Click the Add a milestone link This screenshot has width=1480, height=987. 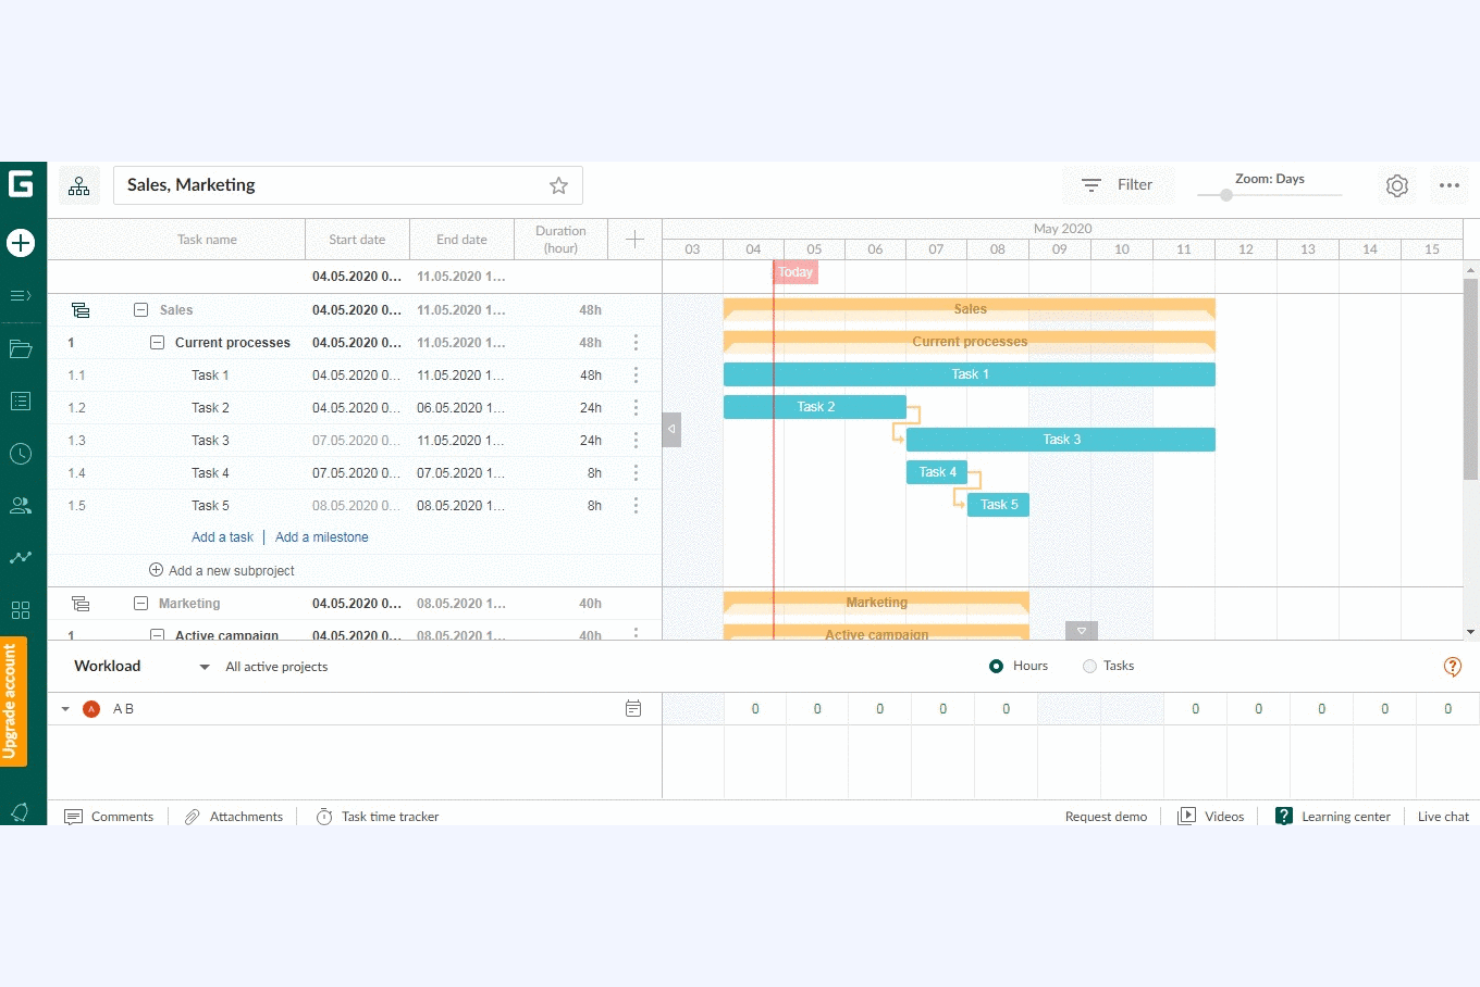[x=321, y=537]
